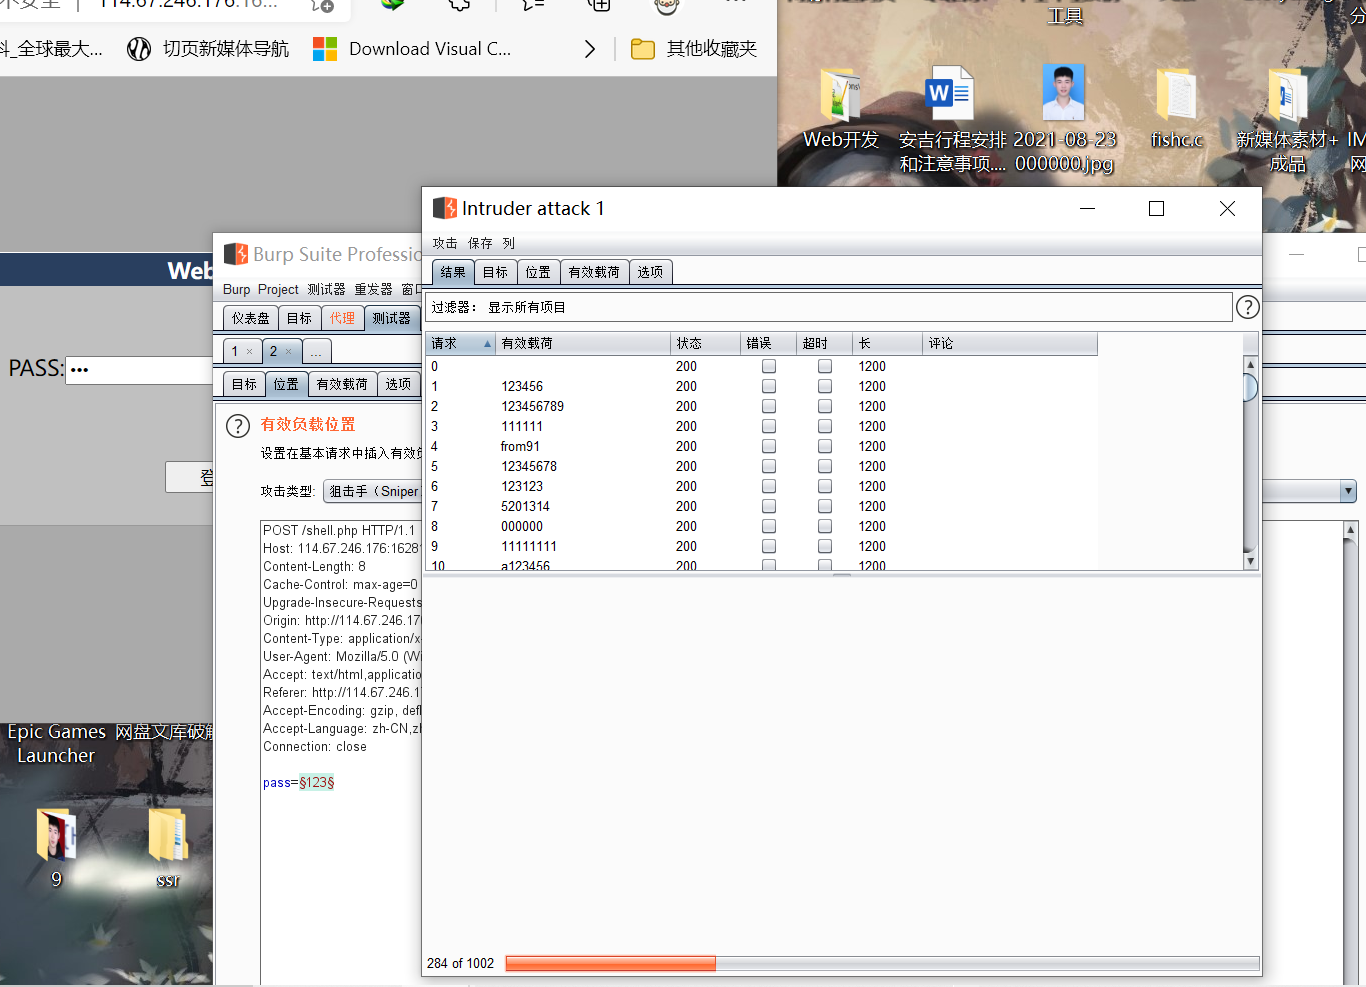Click Burp Suite logo in Intruder attack title

(445, 208)
